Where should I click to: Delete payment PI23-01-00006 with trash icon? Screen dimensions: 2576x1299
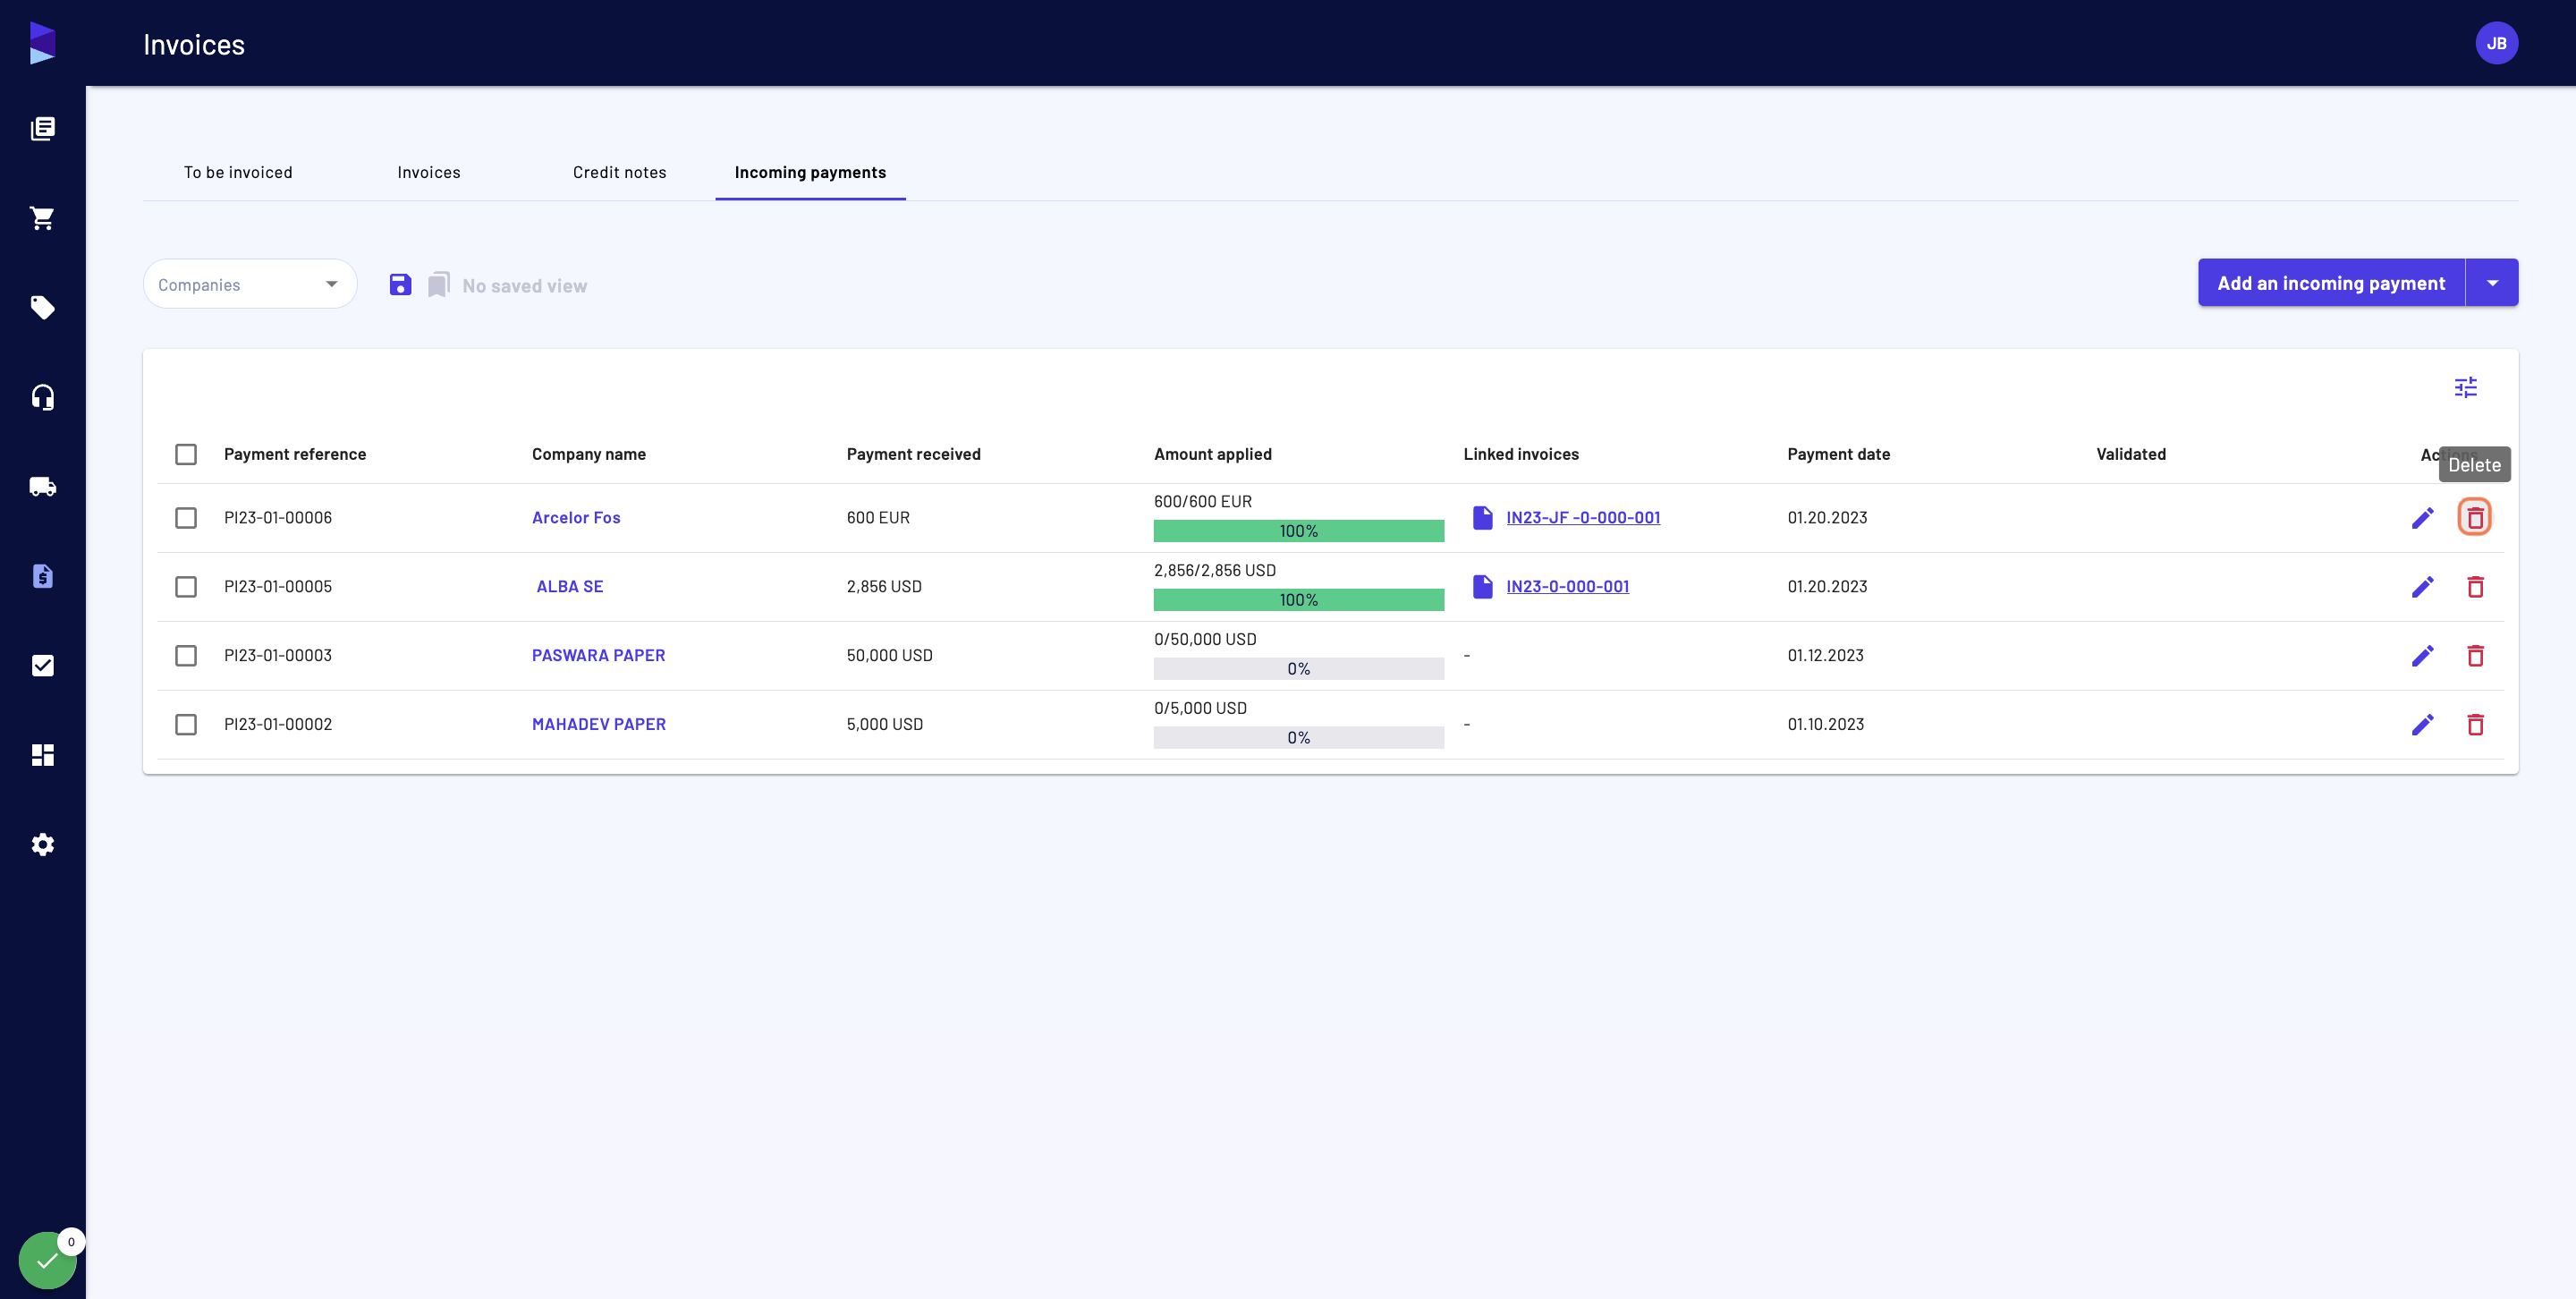2475,518
